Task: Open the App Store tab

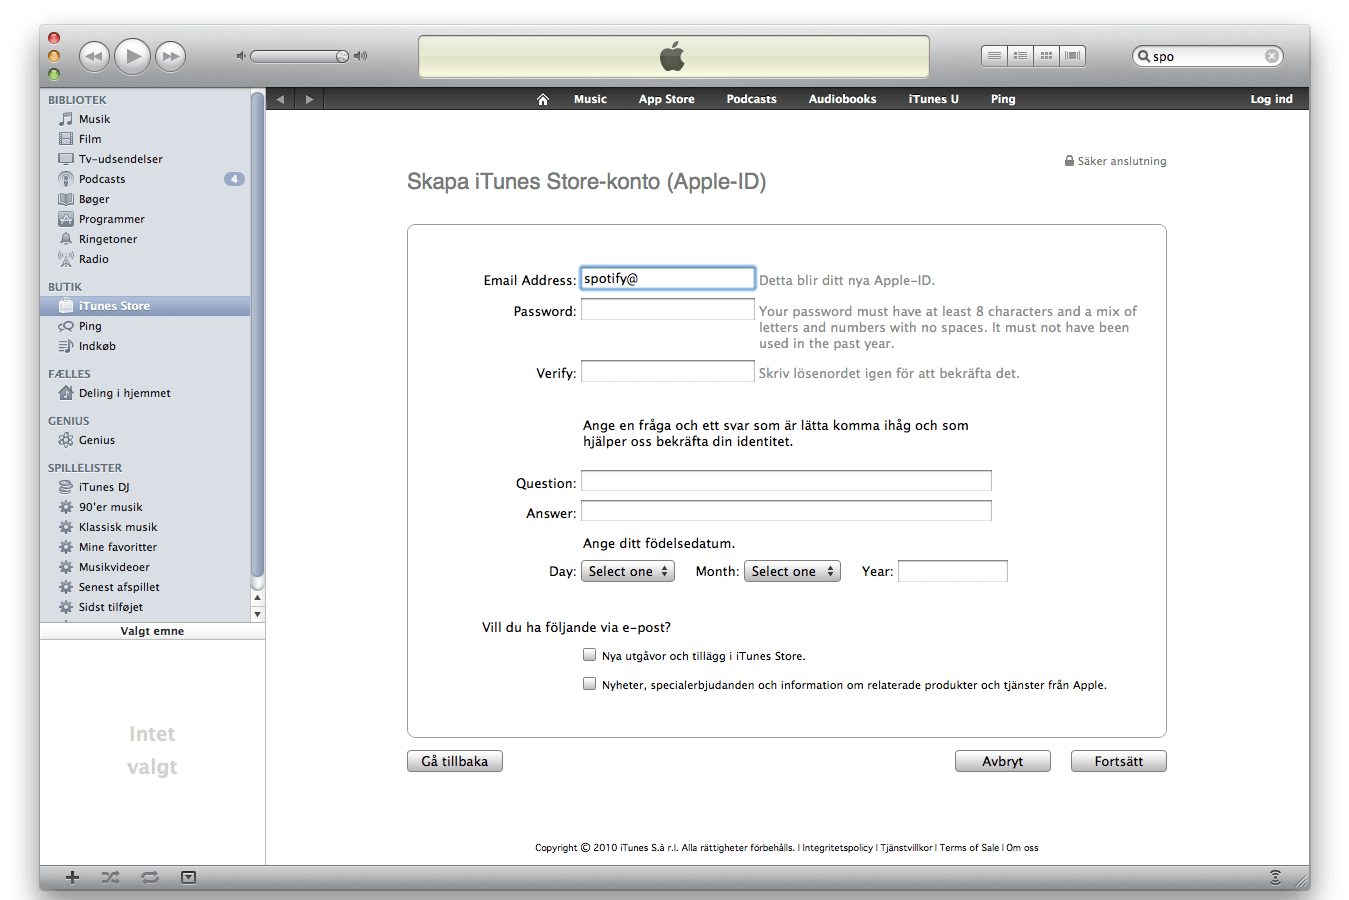Action: pyautogui.click(x=666, y=99)
